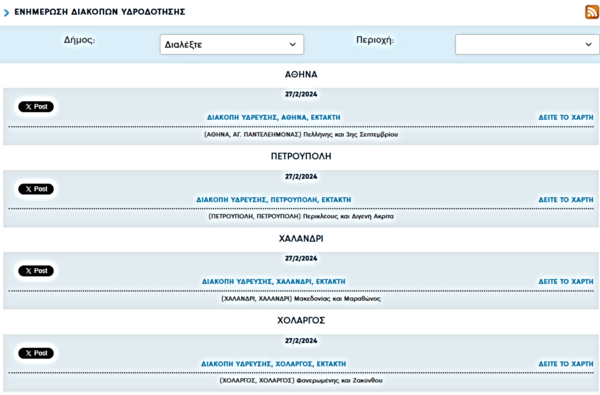Open the empty Περιοχή dropdown
Viewport: 600px width, 395px height.
click(x=527, y=44)
